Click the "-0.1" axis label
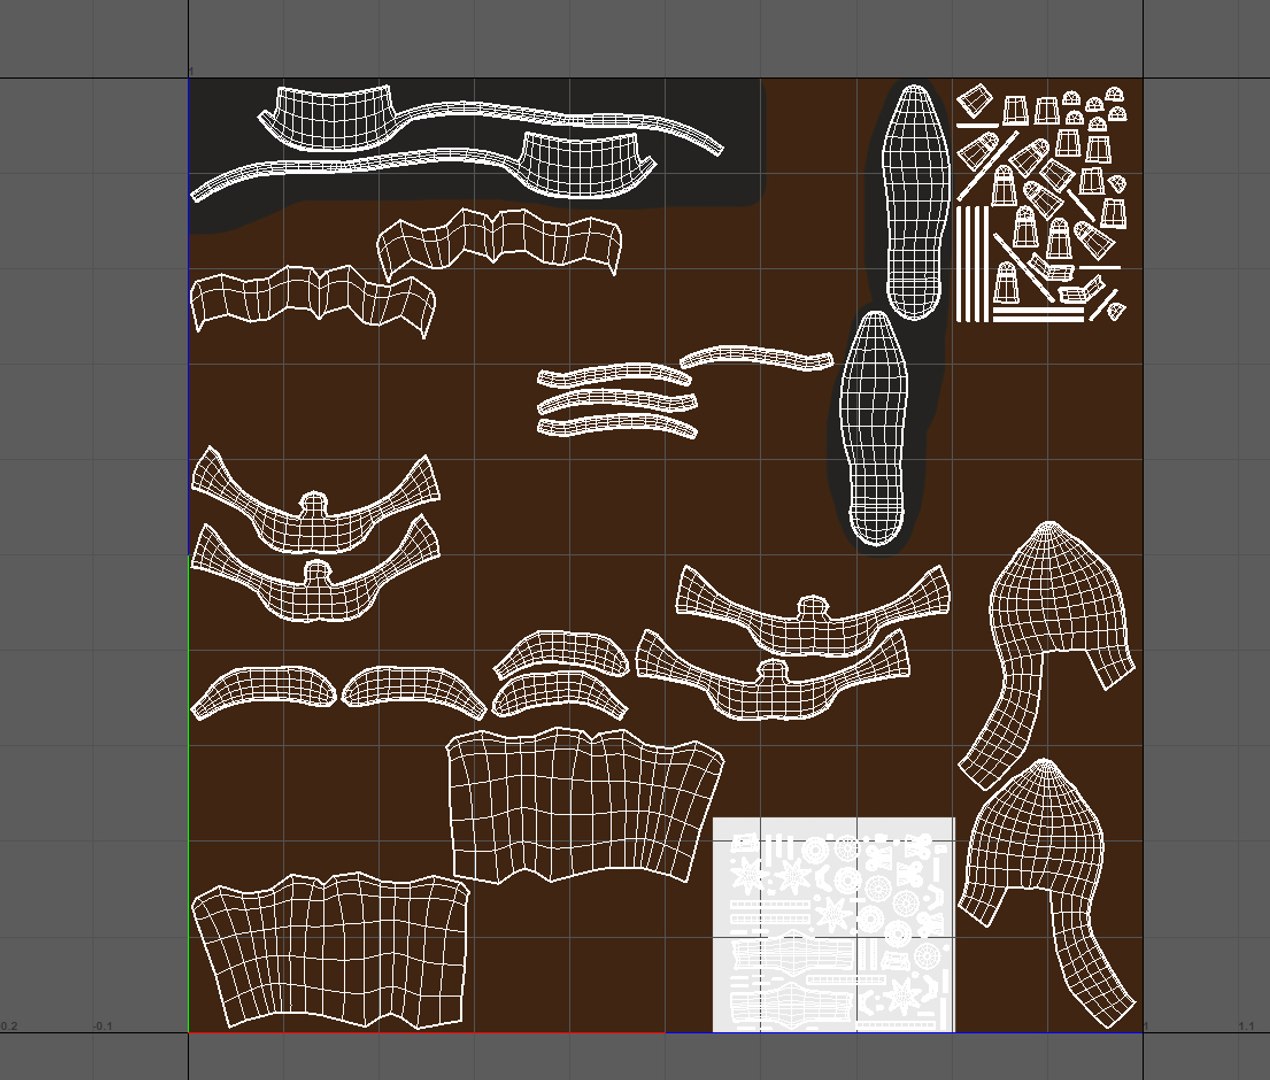1270x1080 pixels. (102, 1026)
